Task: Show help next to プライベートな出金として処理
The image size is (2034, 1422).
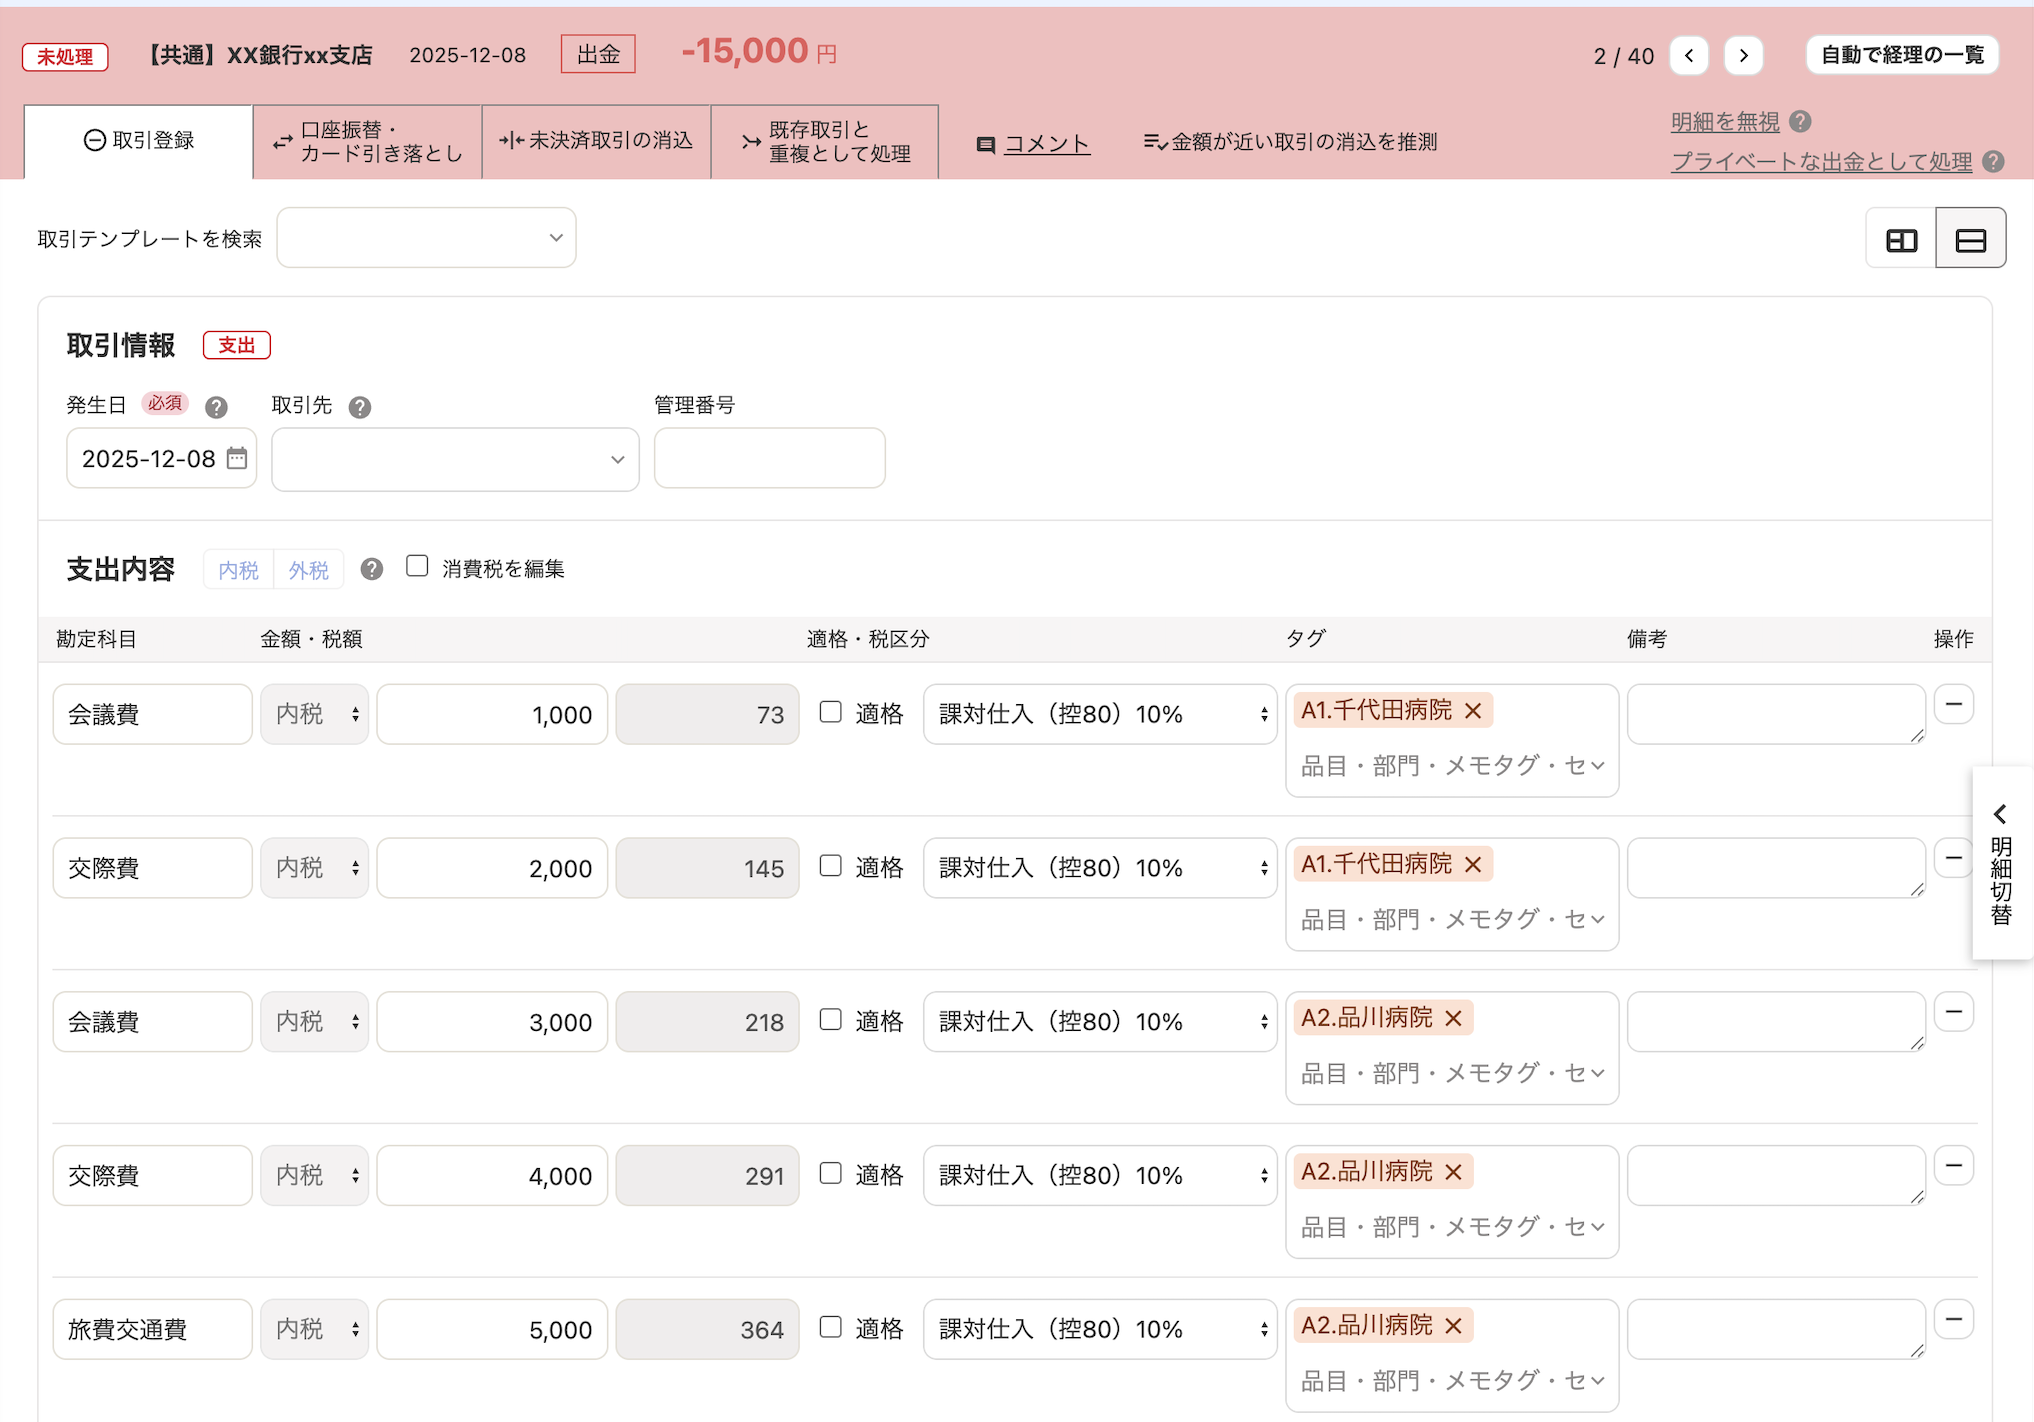Action: (1993, 162)
